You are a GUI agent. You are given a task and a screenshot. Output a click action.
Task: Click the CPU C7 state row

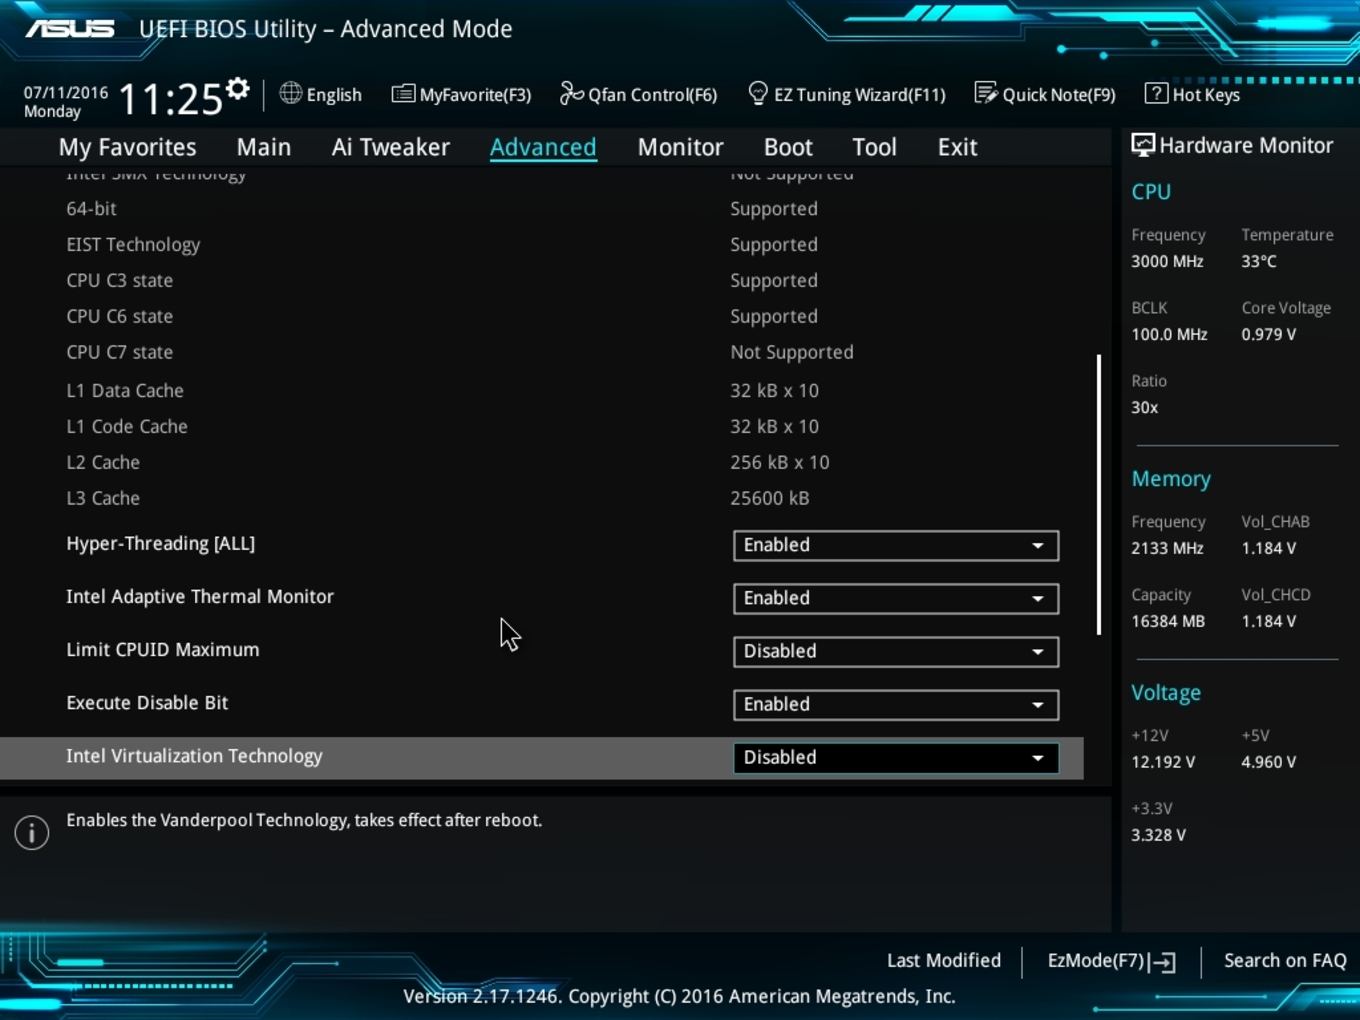[541, 353]
